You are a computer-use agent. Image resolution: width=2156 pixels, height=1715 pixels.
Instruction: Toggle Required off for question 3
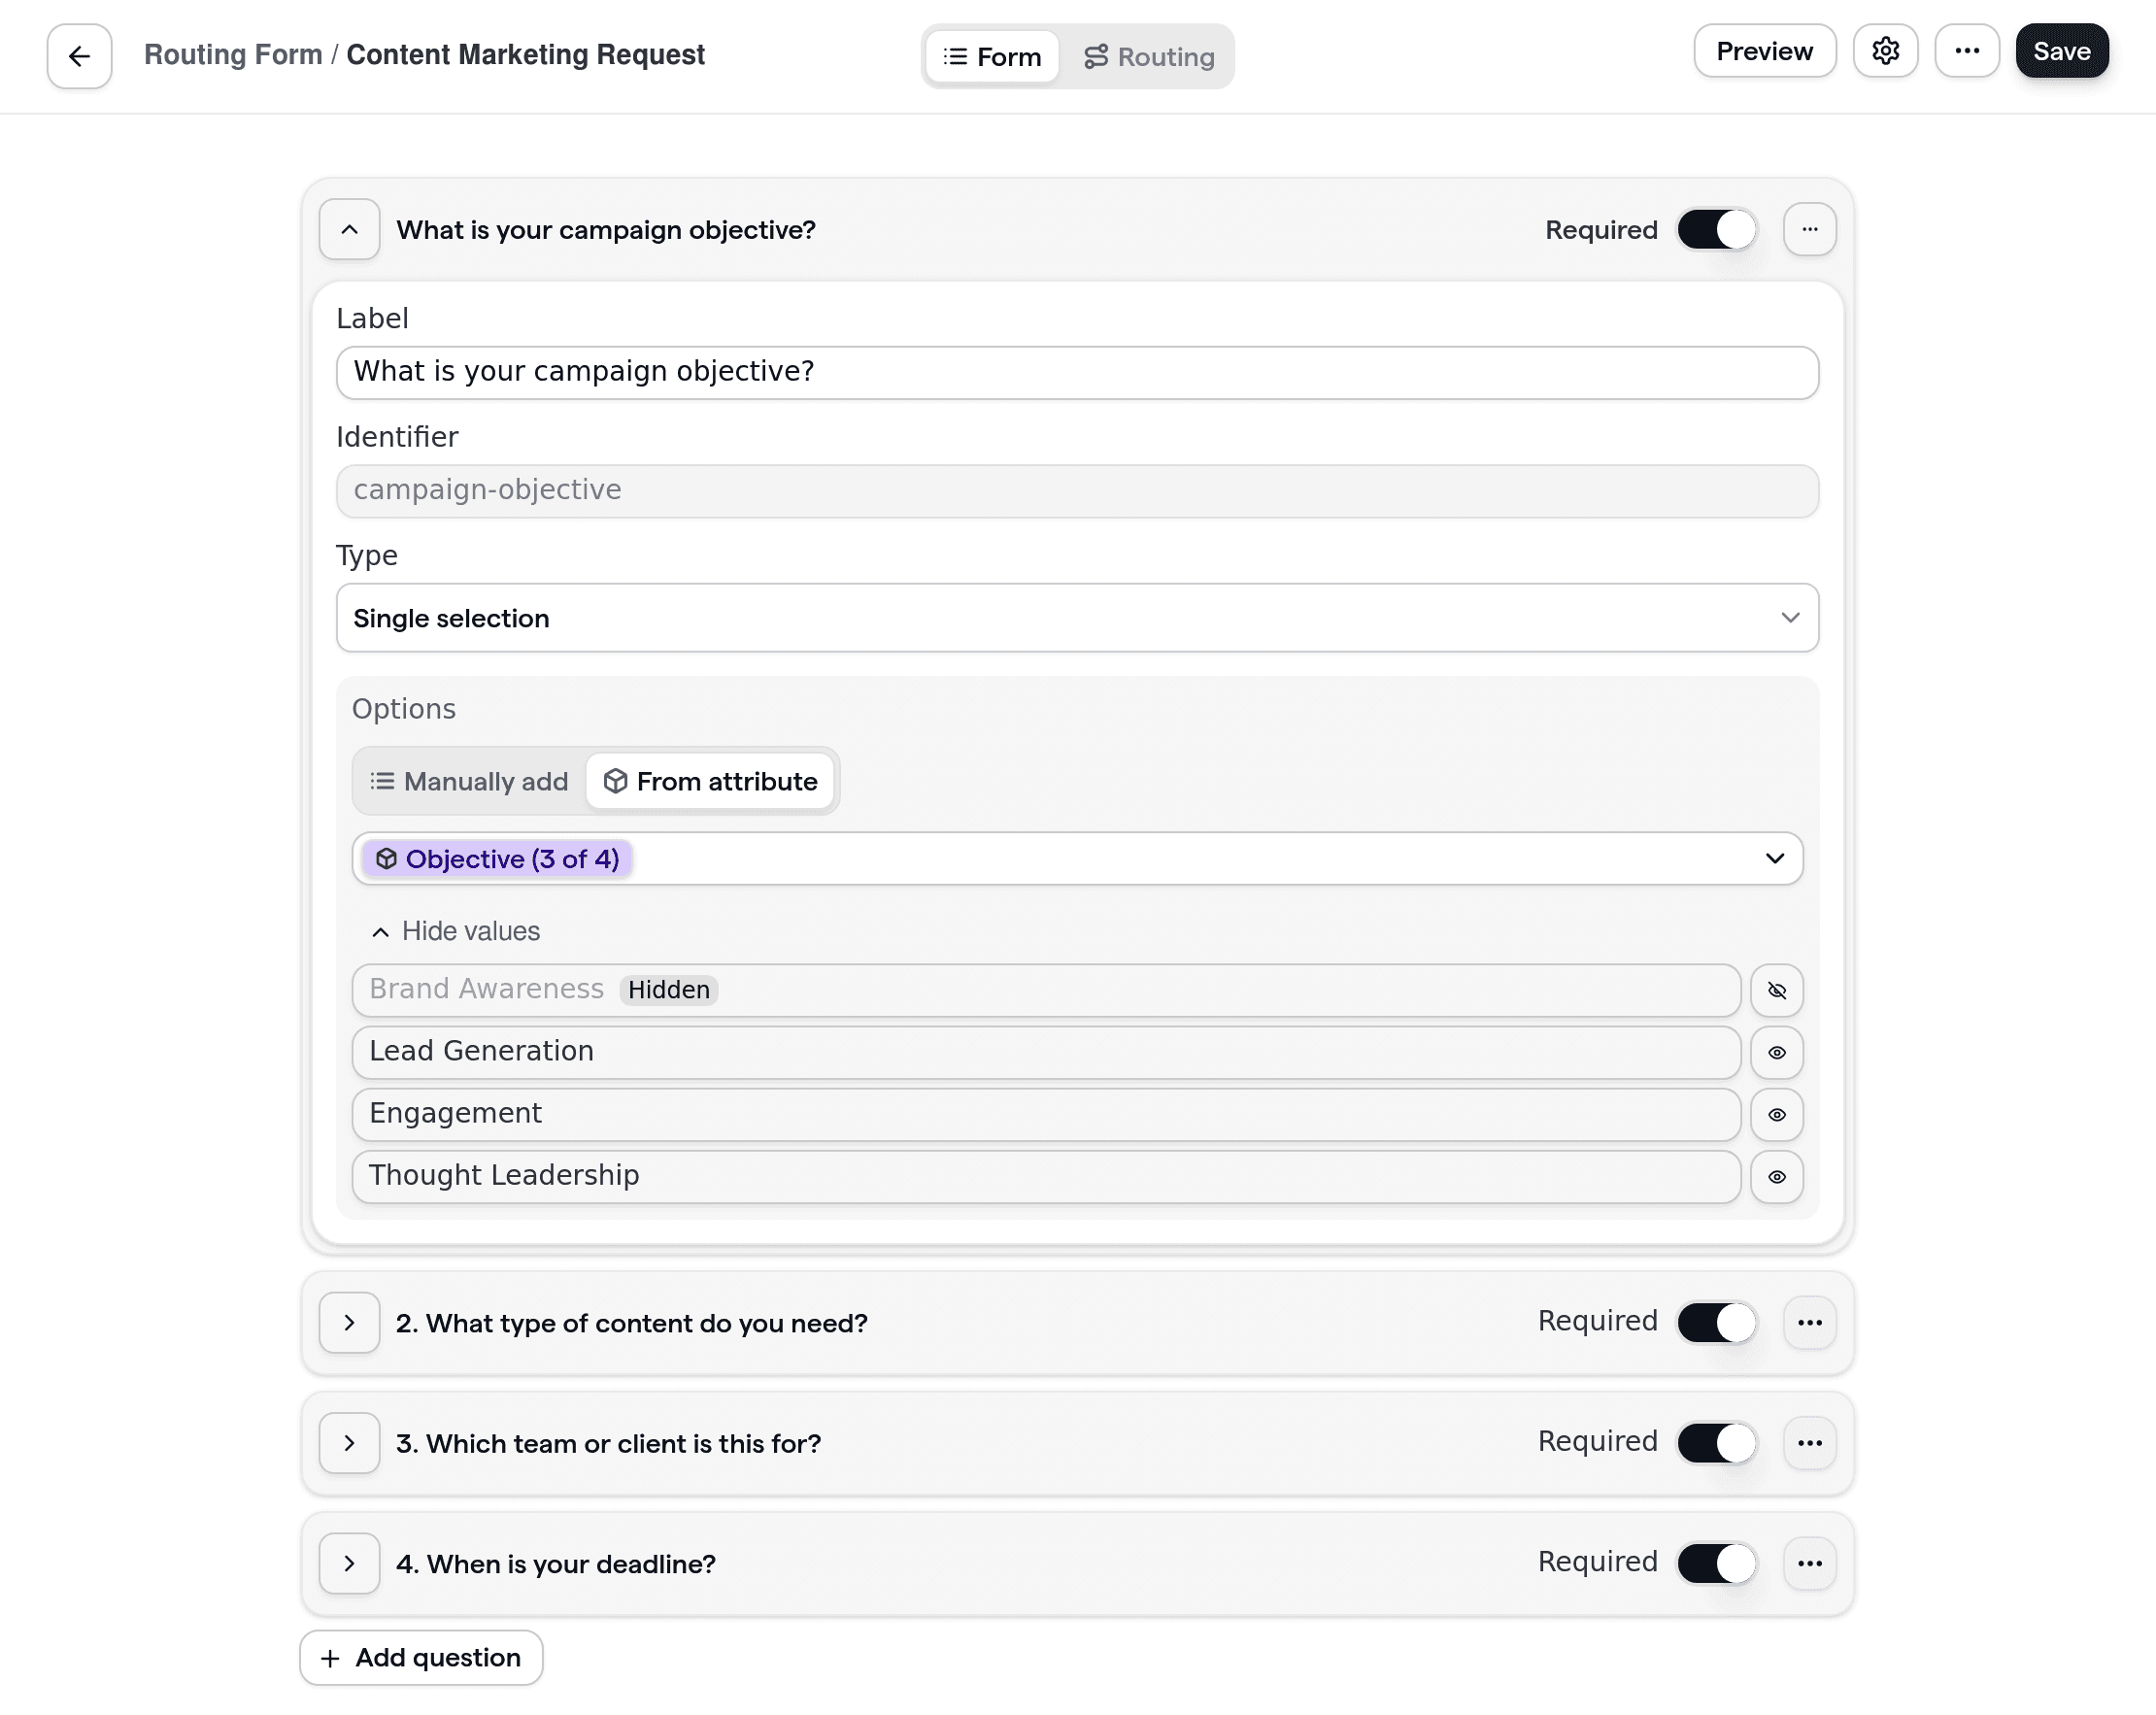[1716, 1443]
